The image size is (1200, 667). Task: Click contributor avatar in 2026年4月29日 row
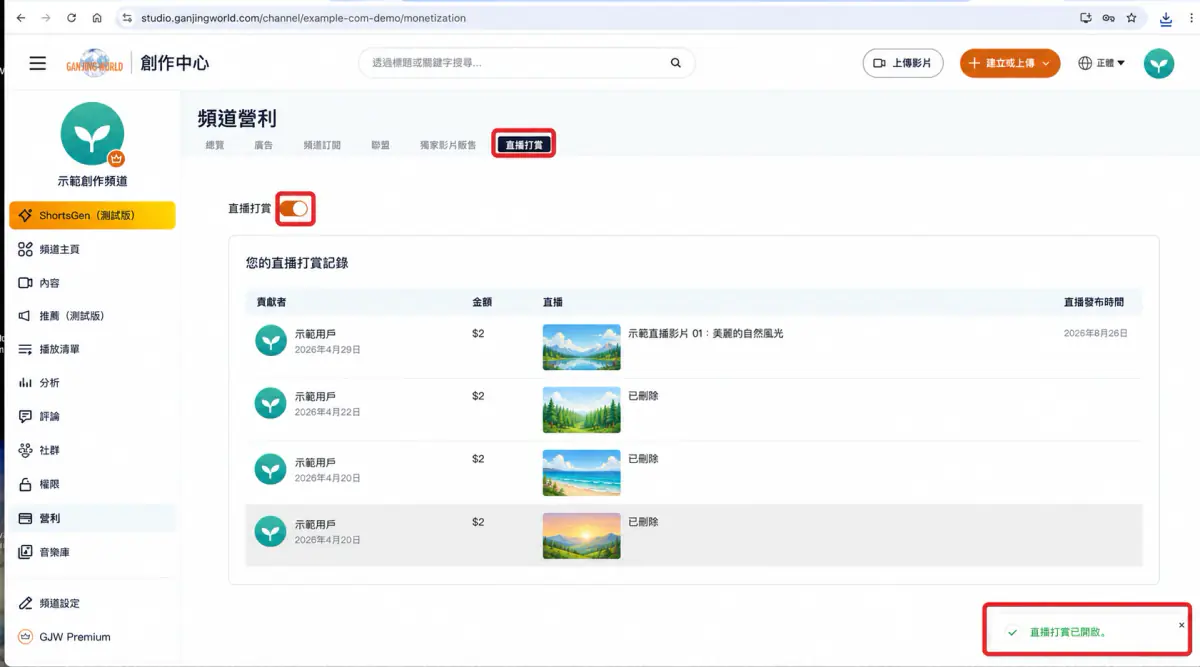click(270, 341)
